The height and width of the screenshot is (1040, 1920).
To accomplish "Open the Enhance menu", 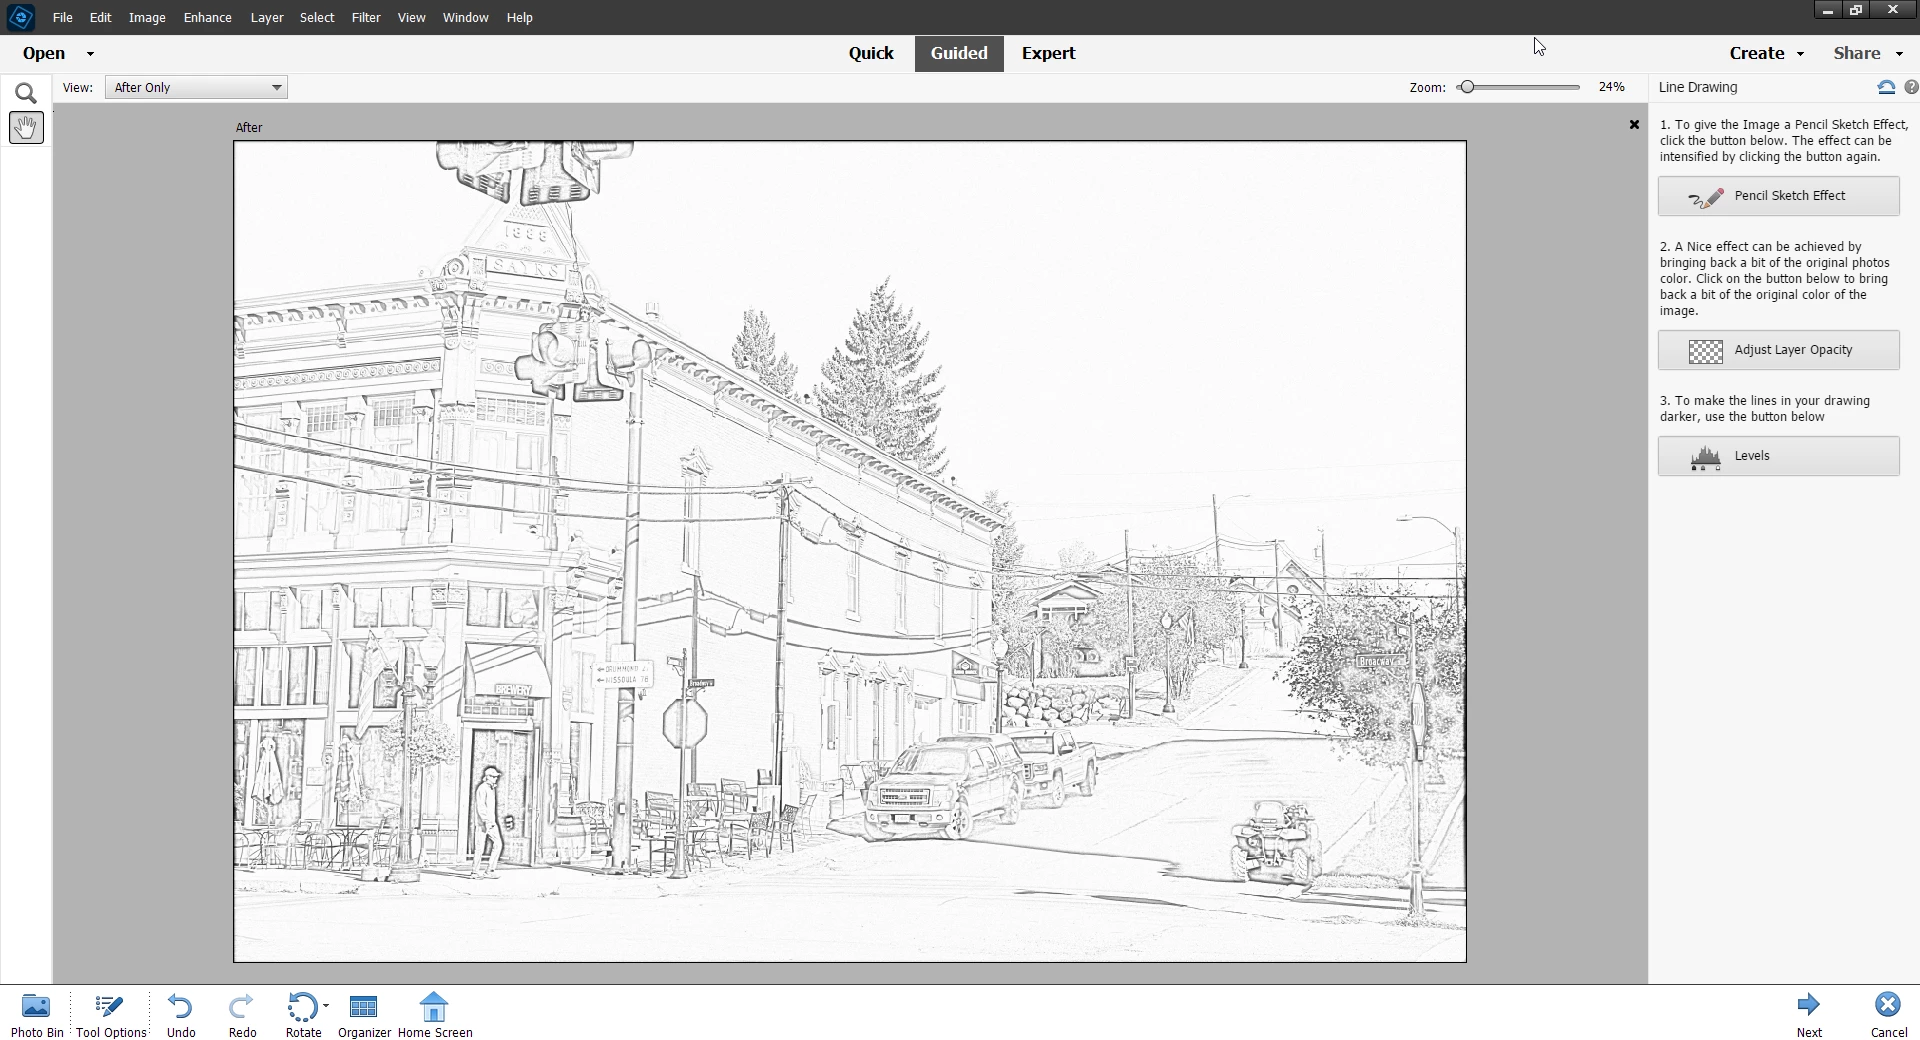I will click(207, 18).
